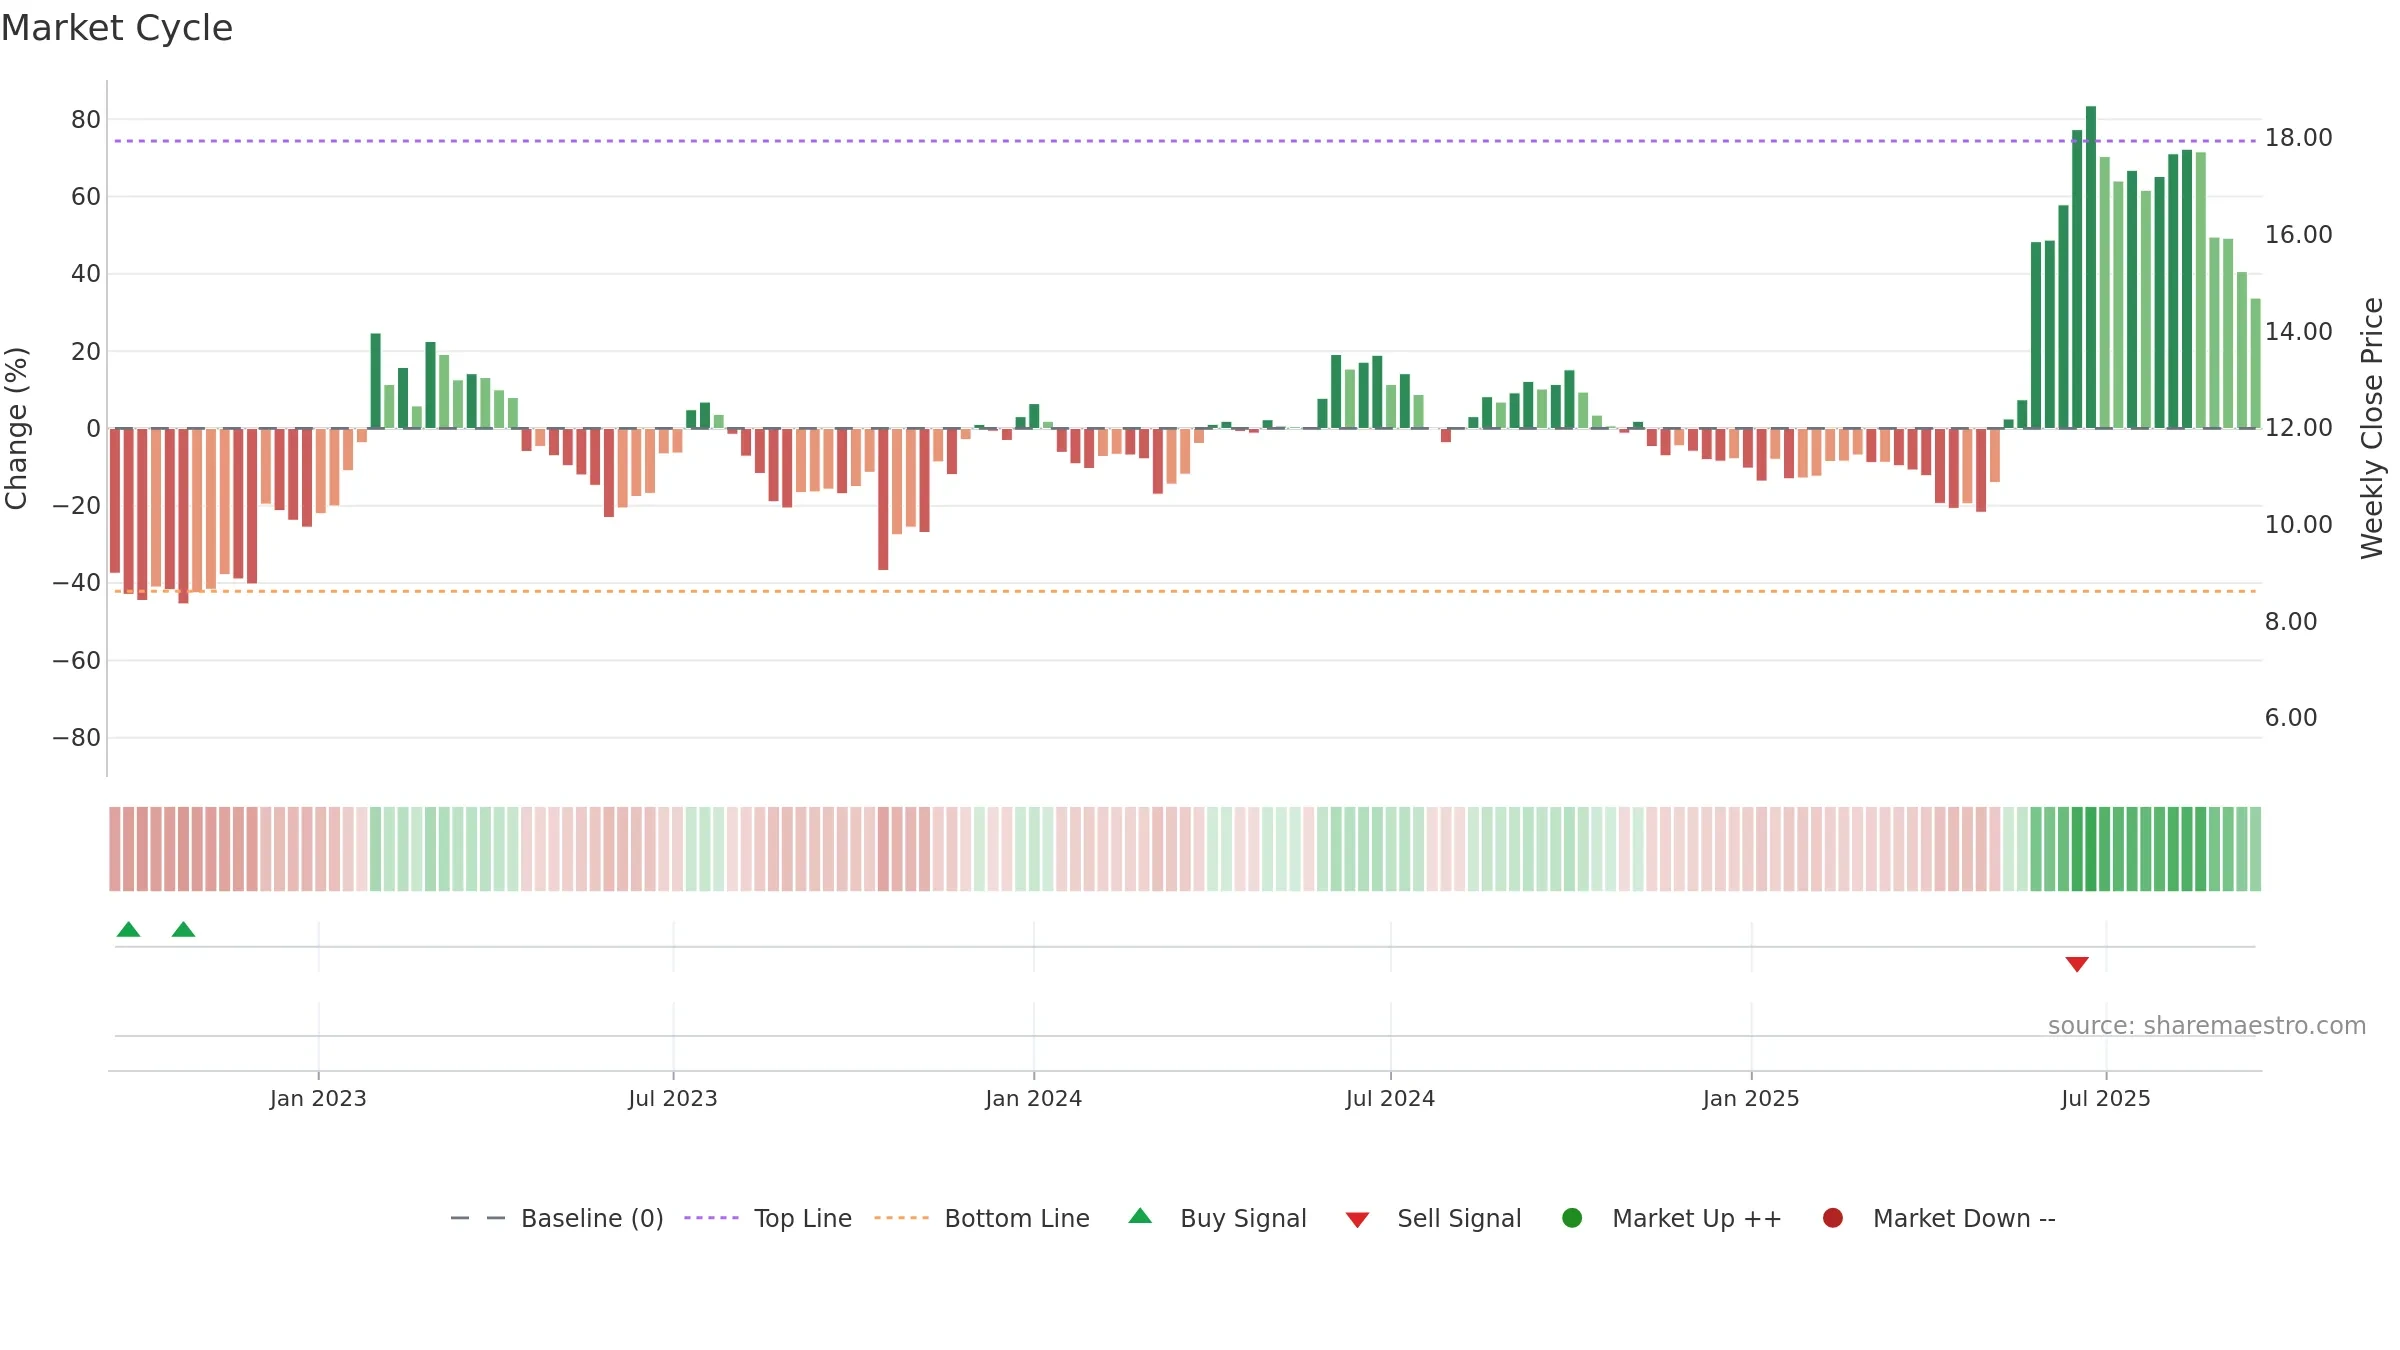Click the Market Cycle chart title
2400x1350 pixels.
117,28
